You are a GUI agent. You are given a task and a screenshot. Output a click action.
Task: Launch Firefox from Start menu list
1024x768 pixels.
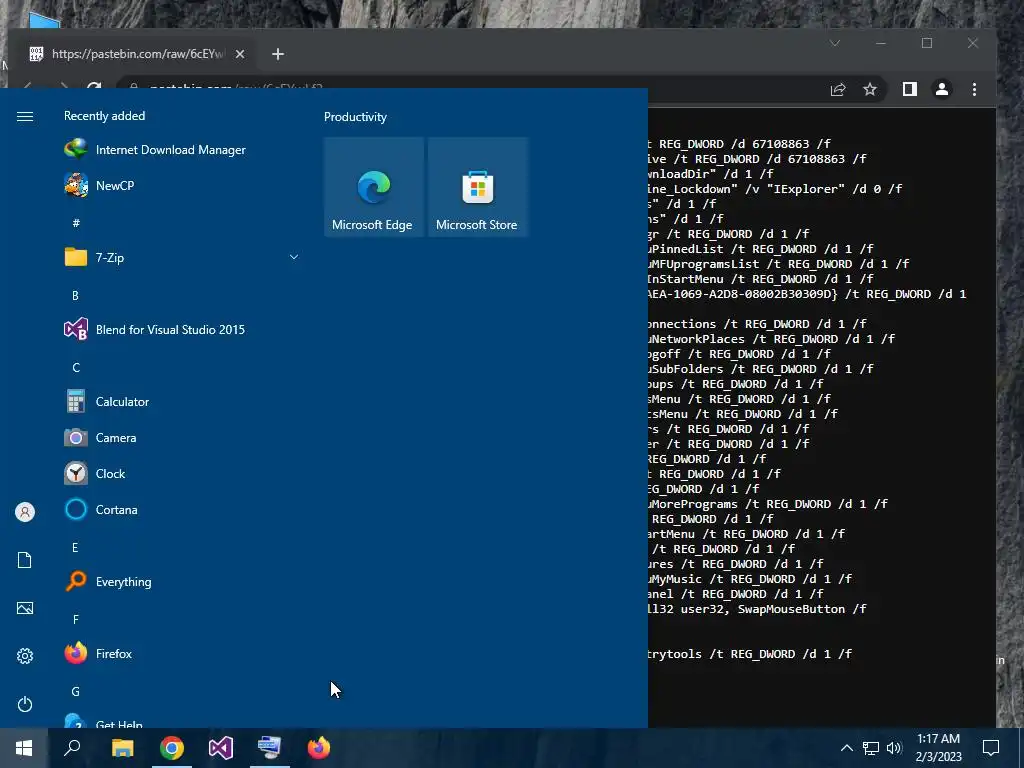point(183,653)
